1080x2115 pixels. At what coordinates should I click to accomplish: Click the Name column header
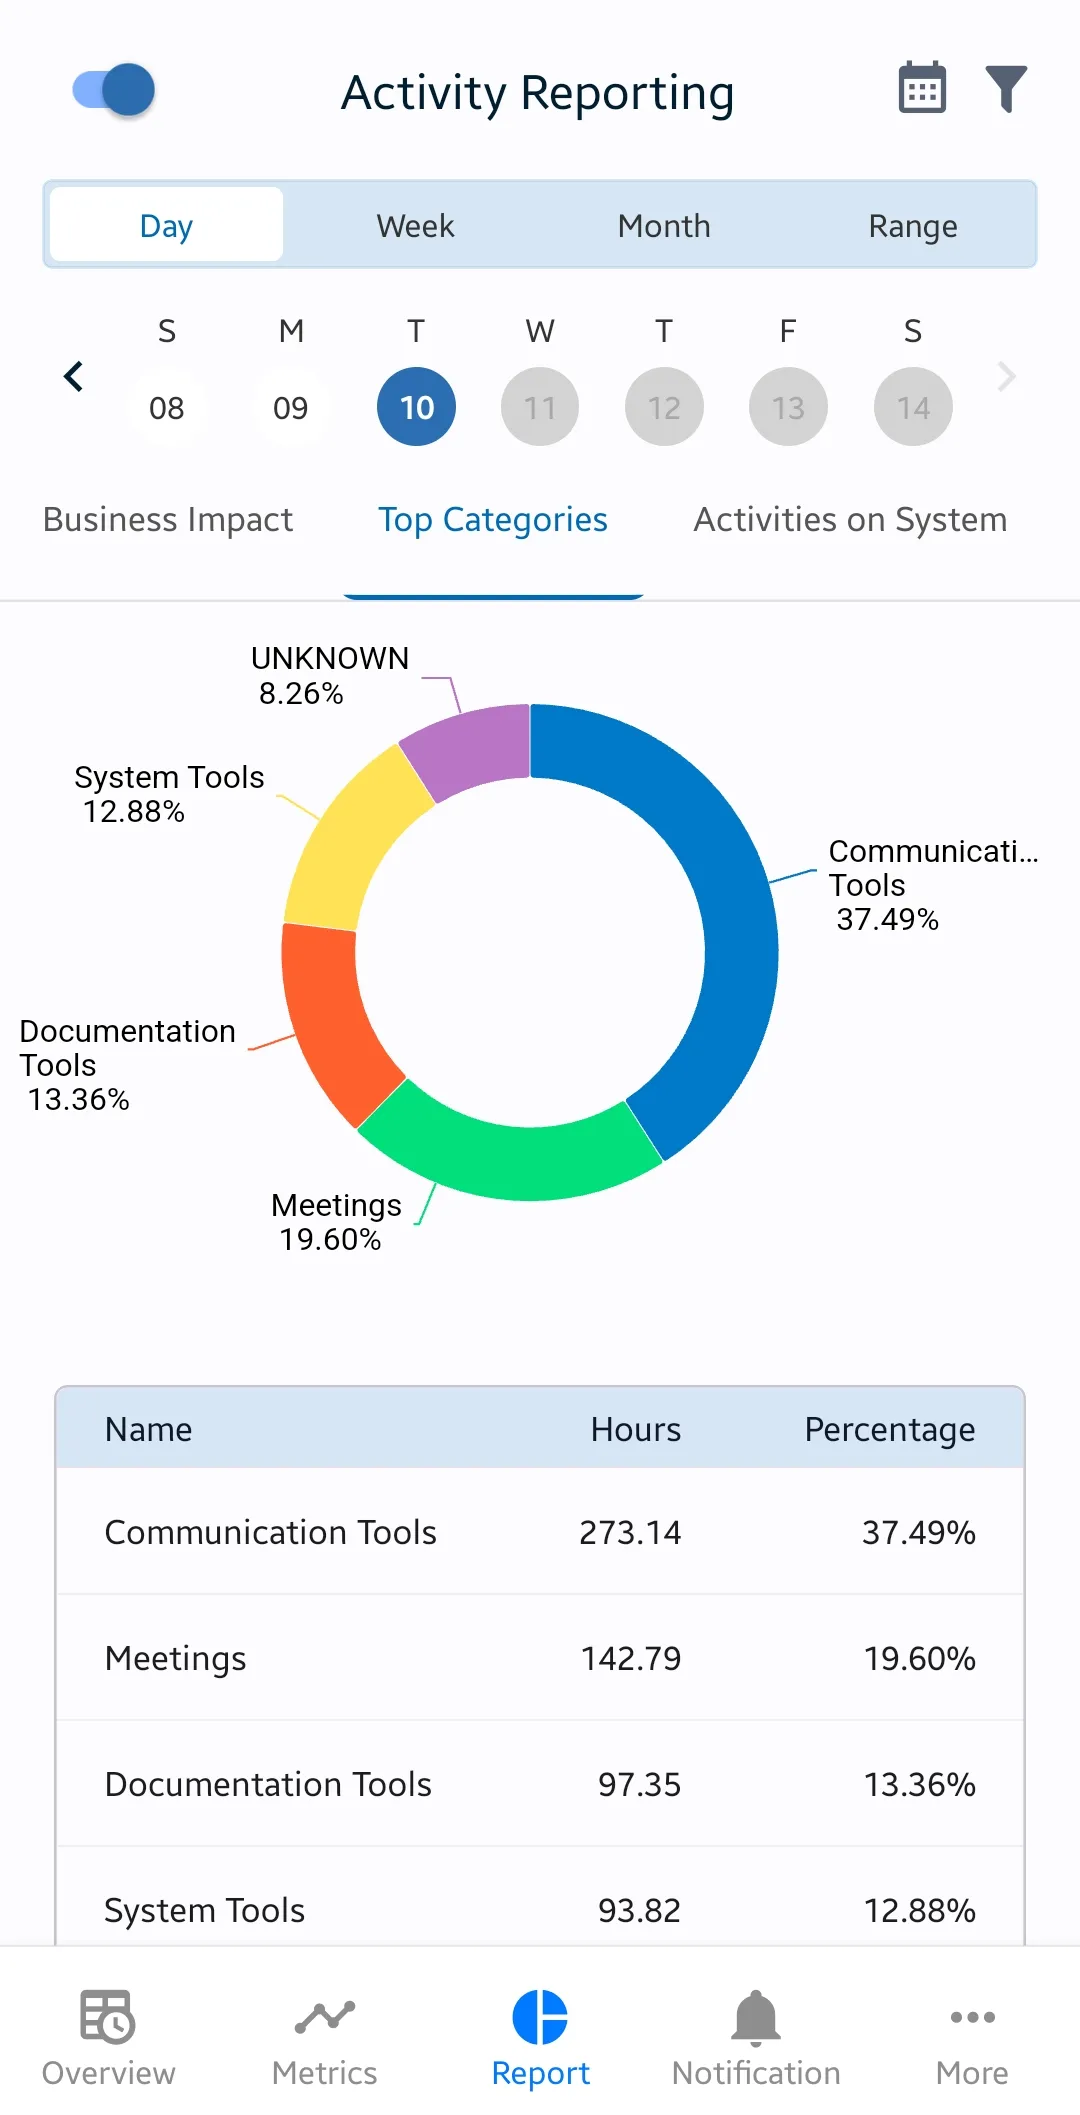click(x=149, y=1429)
